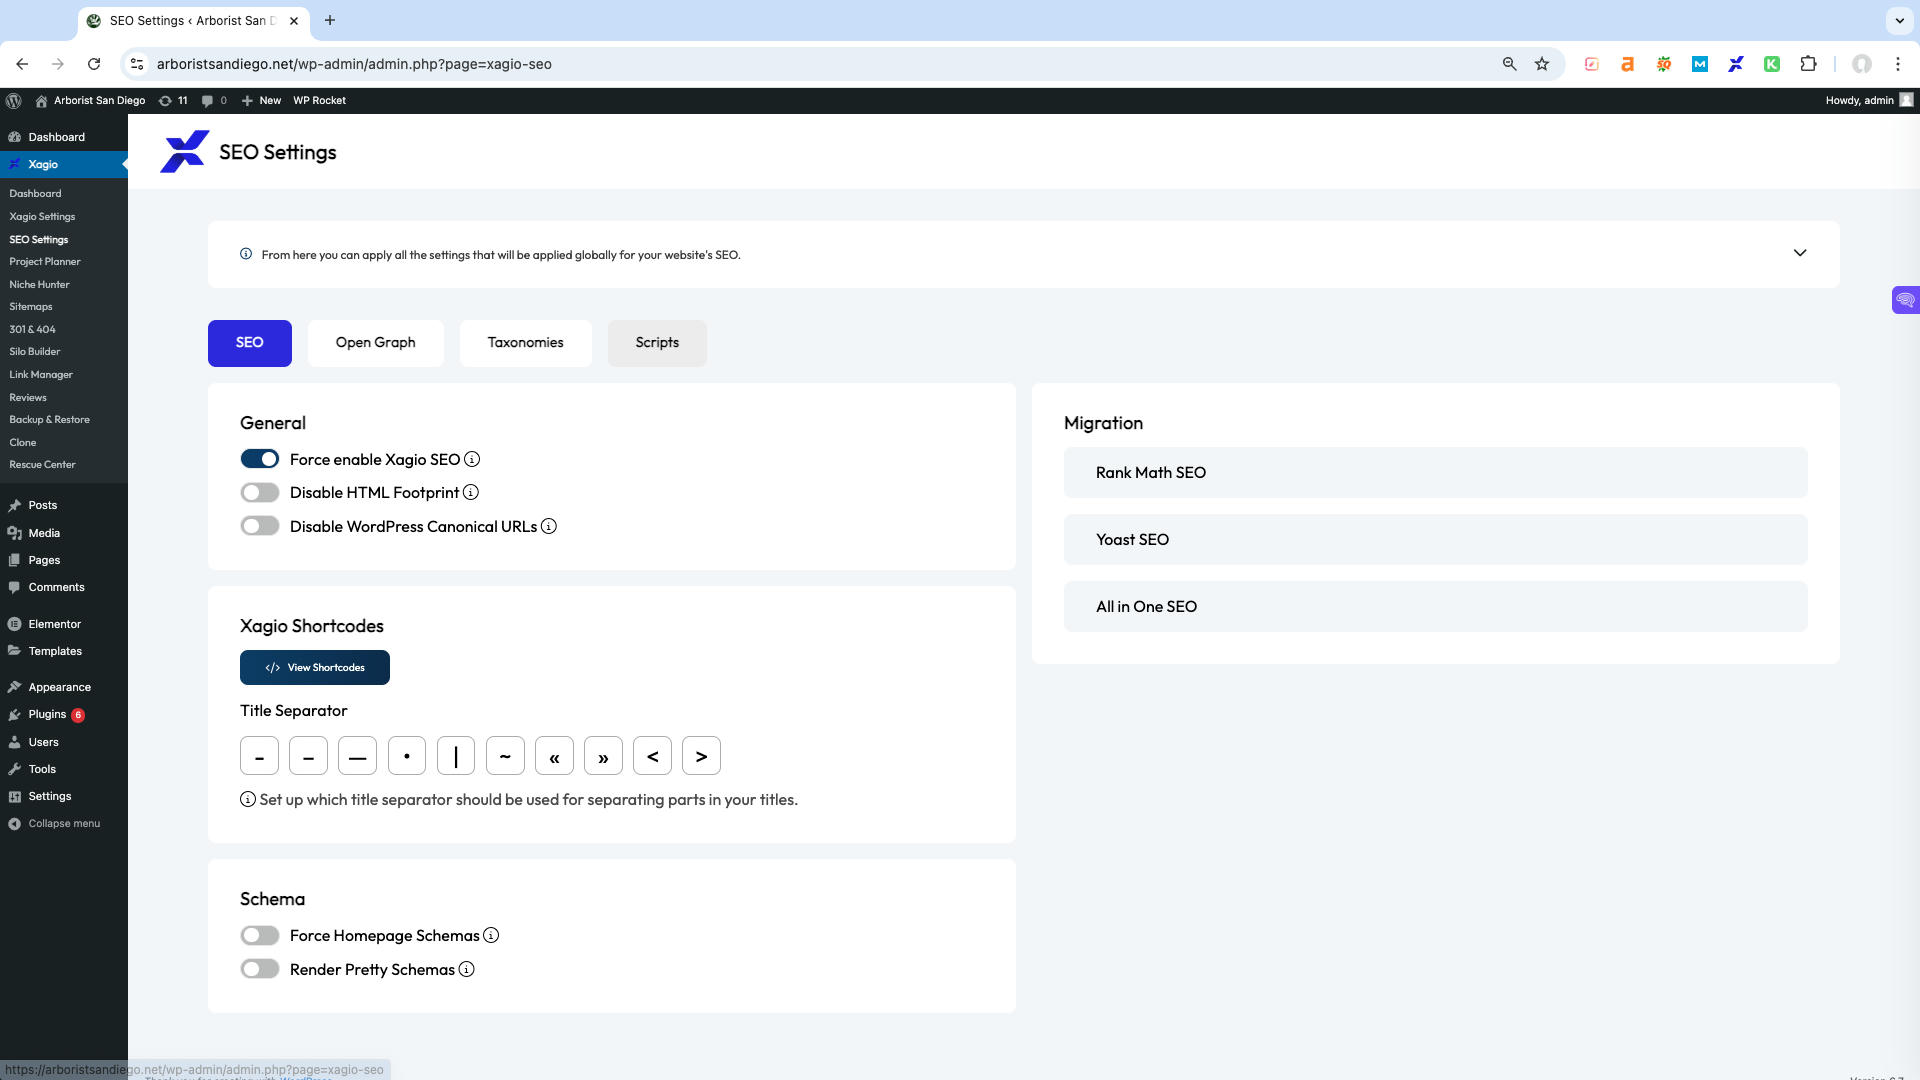The height and width of the screenshot is (1080, 1920).
Task: Expand the Rank Math SEO migration panel
Action: pyautogui.click(x=1436, y=473)
